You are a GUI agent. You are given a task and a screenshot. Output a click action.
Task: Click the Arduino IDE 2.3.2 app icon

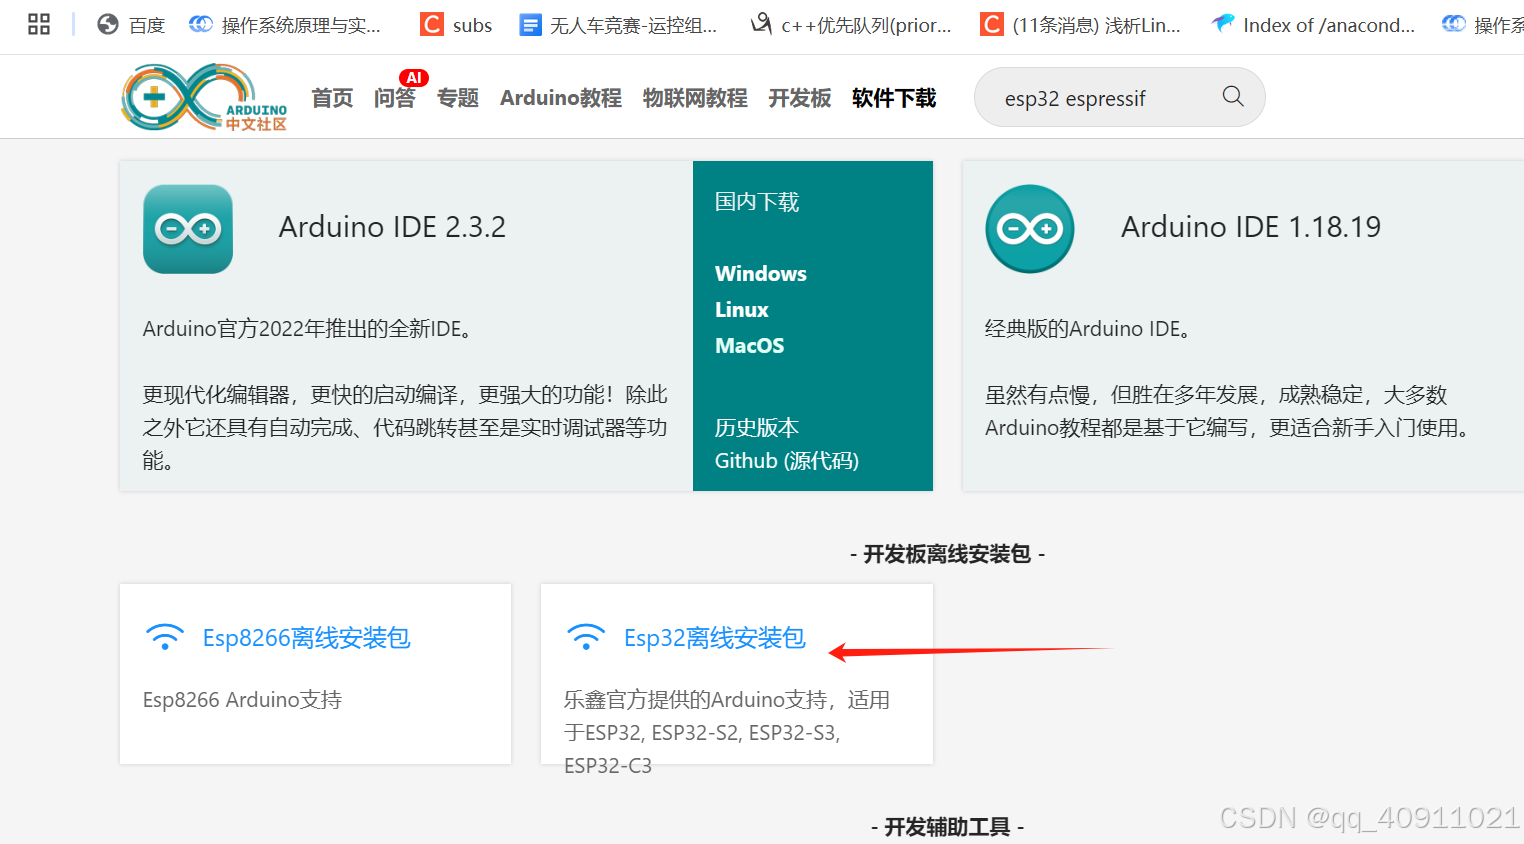click(x=188, y=229)
